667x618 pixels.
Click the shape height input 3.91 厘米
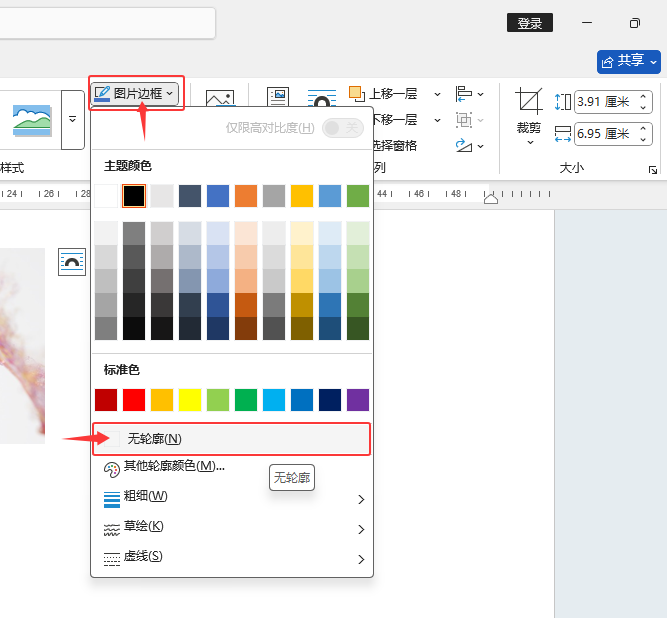point(604,102)
